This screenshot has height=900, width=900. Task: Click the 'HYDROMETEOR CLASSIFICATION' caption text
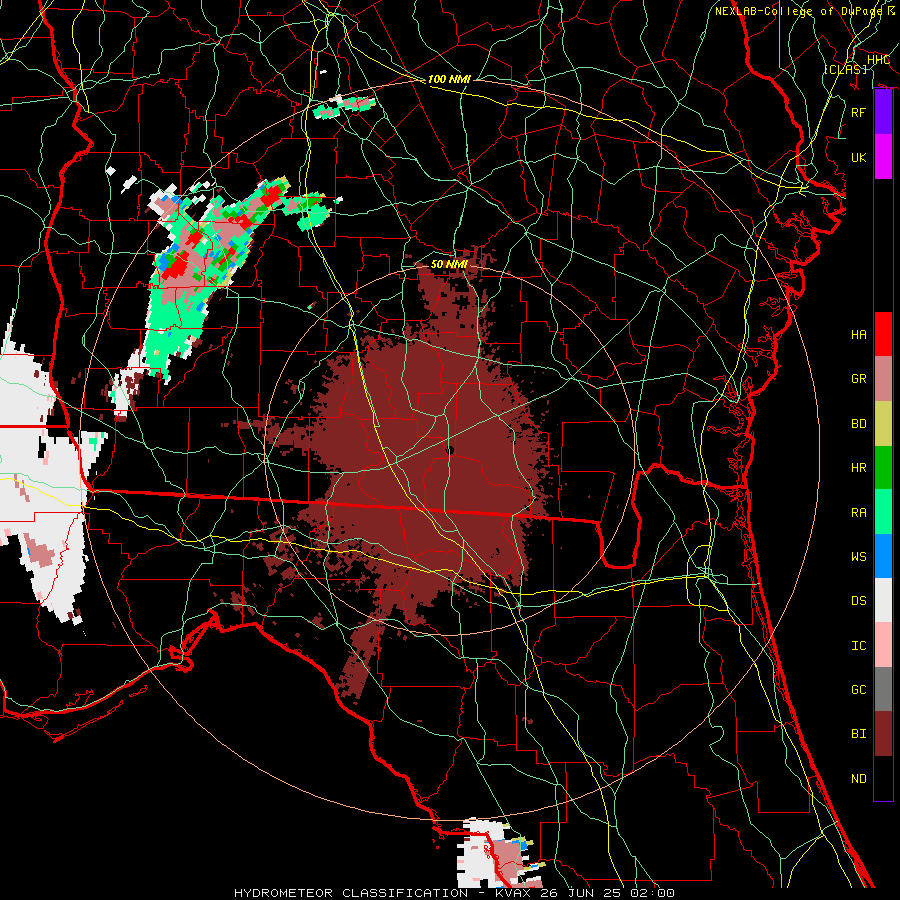point(351,893)
